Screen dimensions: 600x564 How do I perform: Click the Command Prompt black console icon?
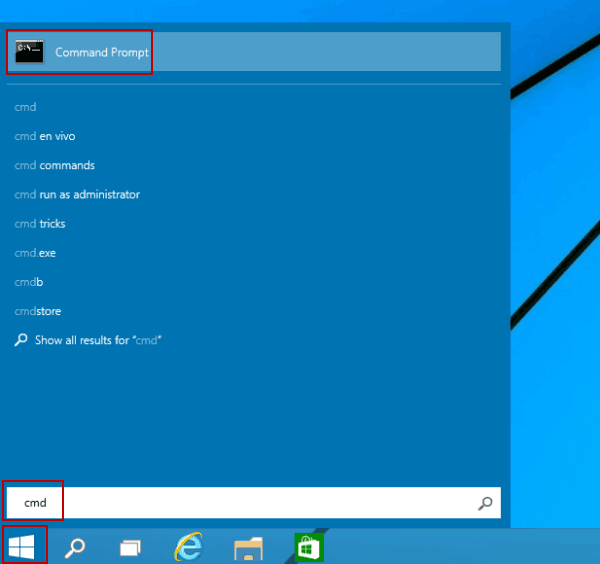tap(29, 51)
